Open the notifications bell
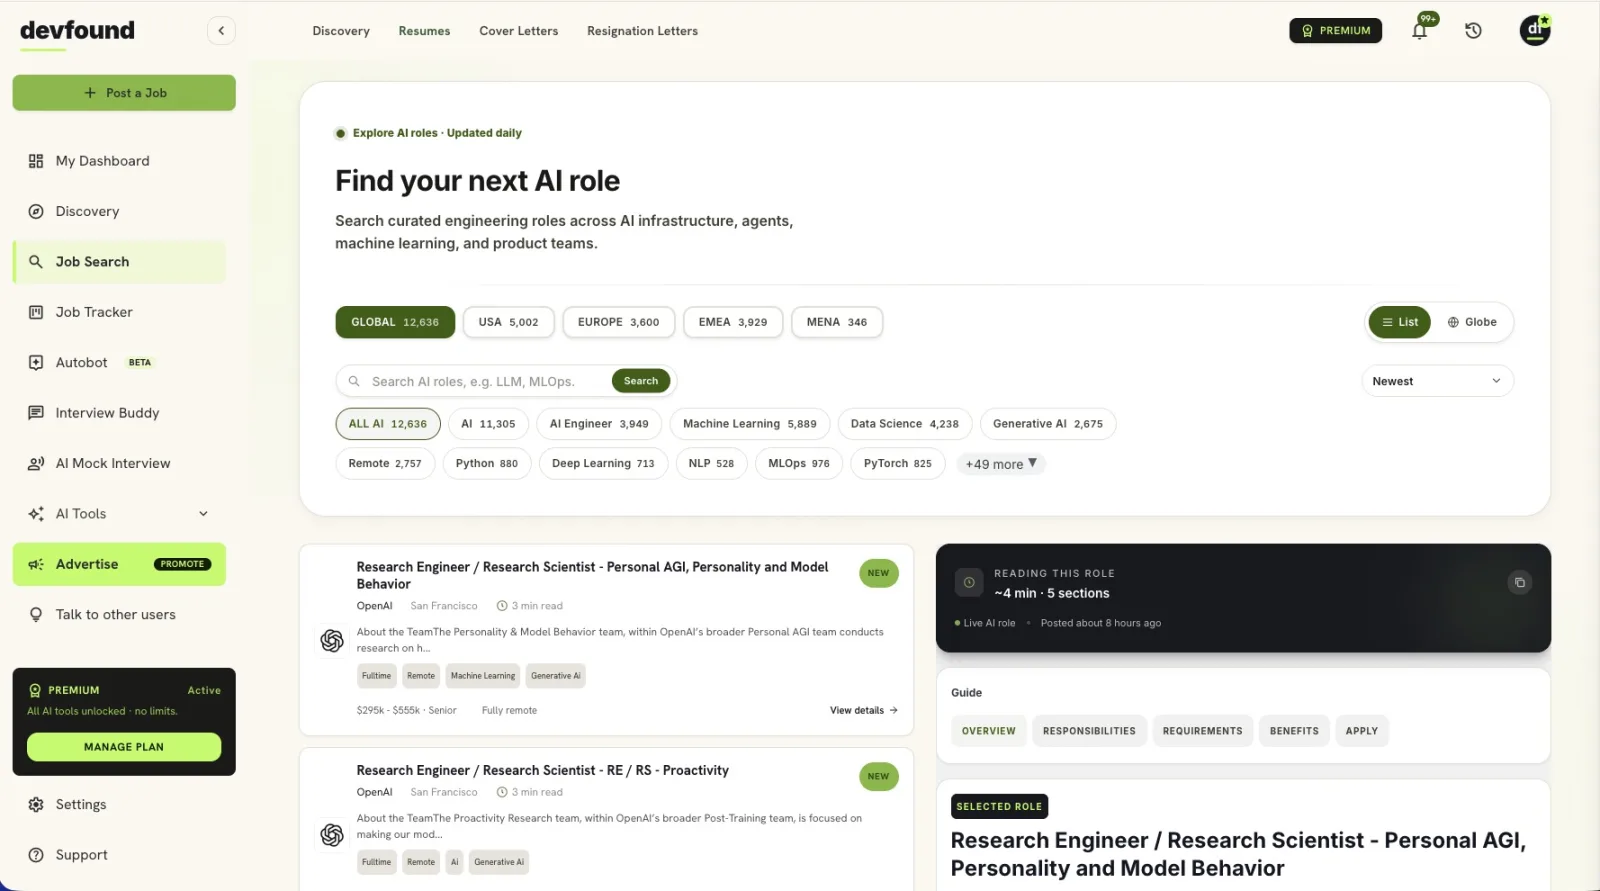 pyautogui.click(x=1419, y=31)
